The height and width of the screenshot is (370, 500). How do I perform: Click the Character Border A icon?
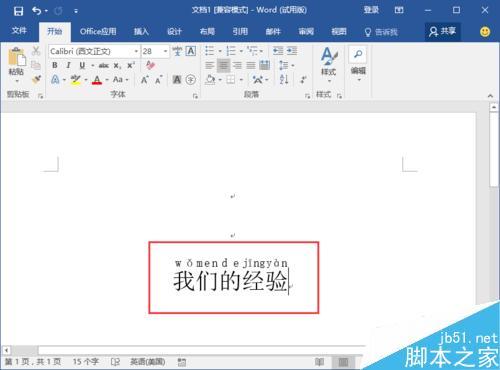[190, 51]
